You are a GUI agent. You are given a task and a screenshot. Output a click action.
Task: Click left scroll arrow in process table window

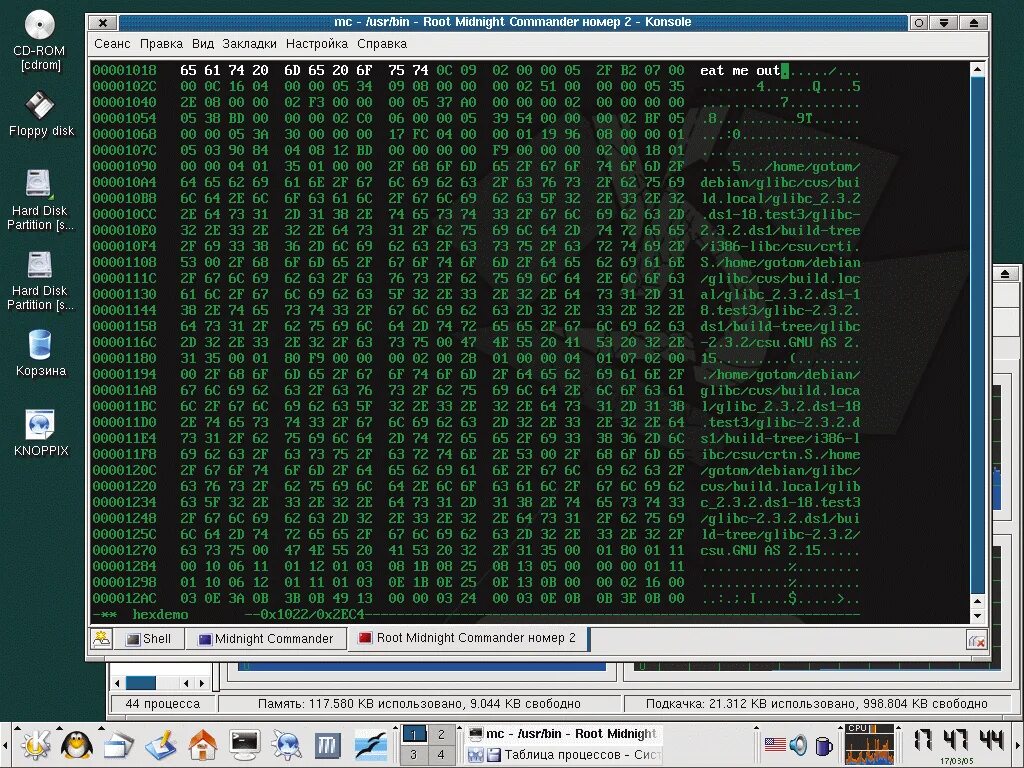tap(117, 683)
